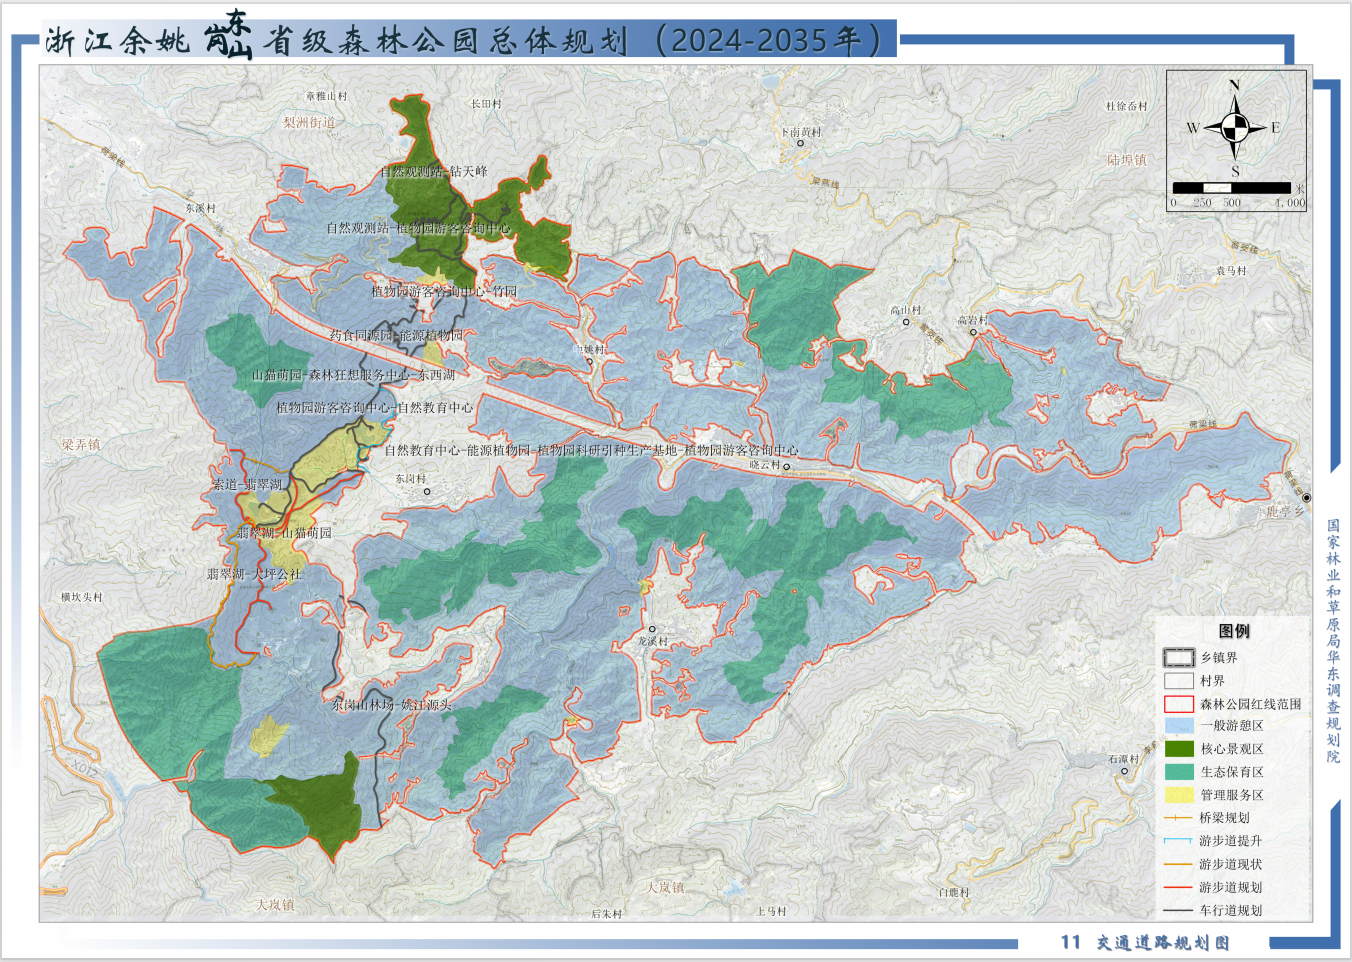Click the 龙溪村 village label
Screen dimensions: 1352x962
click(x=652, y=642)
